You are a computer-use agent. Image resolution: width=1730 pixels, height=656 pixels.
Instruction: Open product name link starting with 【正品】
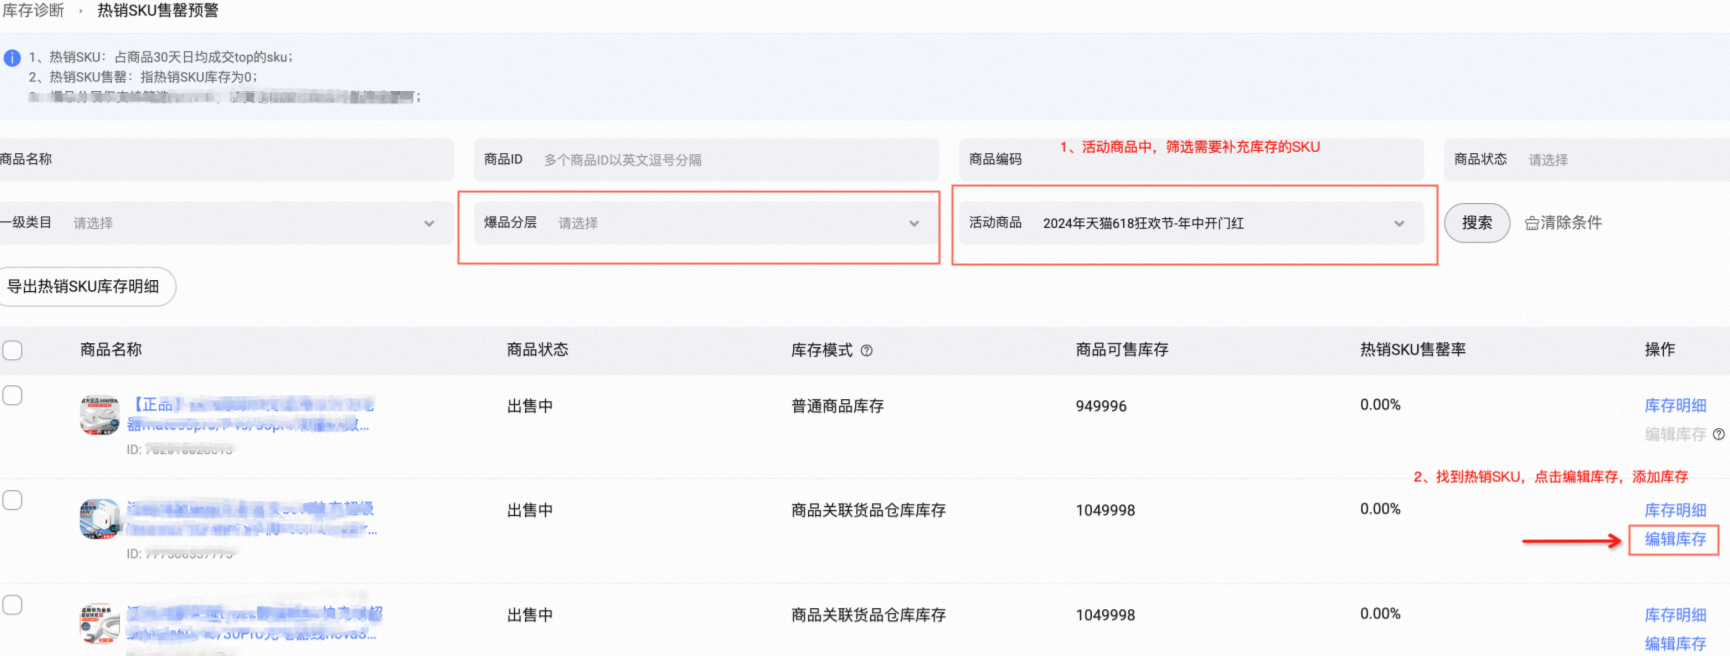(252, 414)
